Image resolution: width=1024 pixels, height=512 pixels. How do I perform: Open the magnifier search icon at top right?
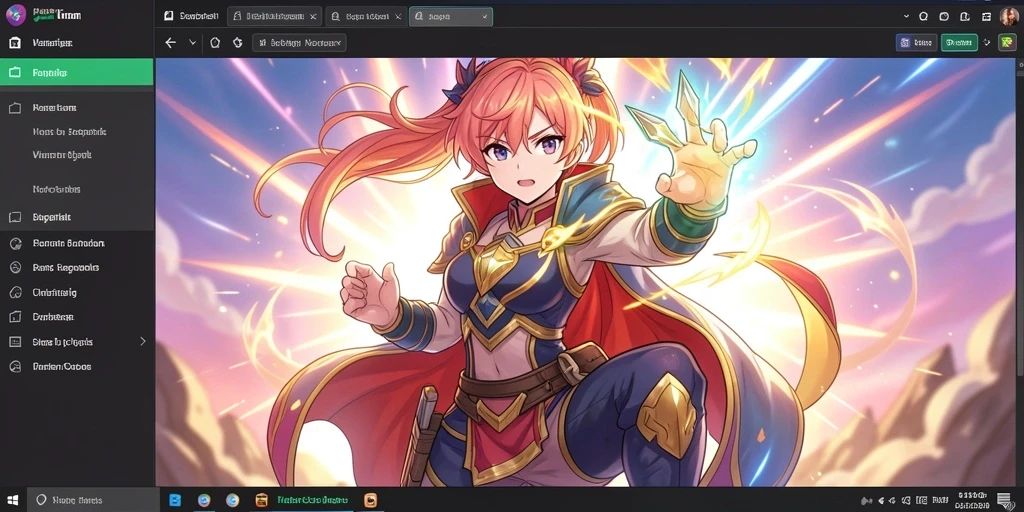923,16
